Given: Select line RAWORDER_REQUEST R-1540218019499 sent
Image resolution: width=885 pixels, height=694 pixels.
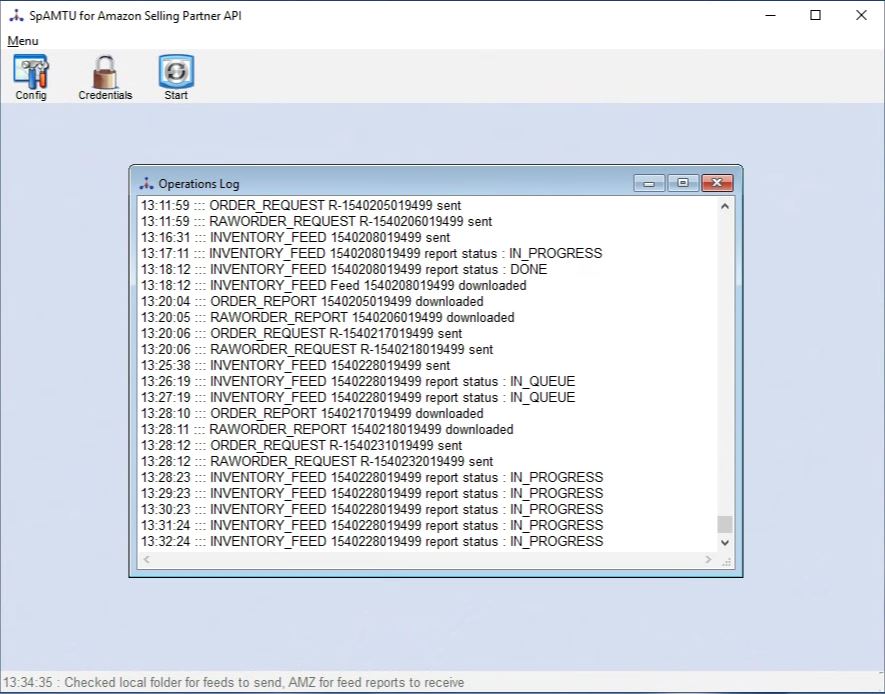Looking at the screenshot, I should [317, 349].
